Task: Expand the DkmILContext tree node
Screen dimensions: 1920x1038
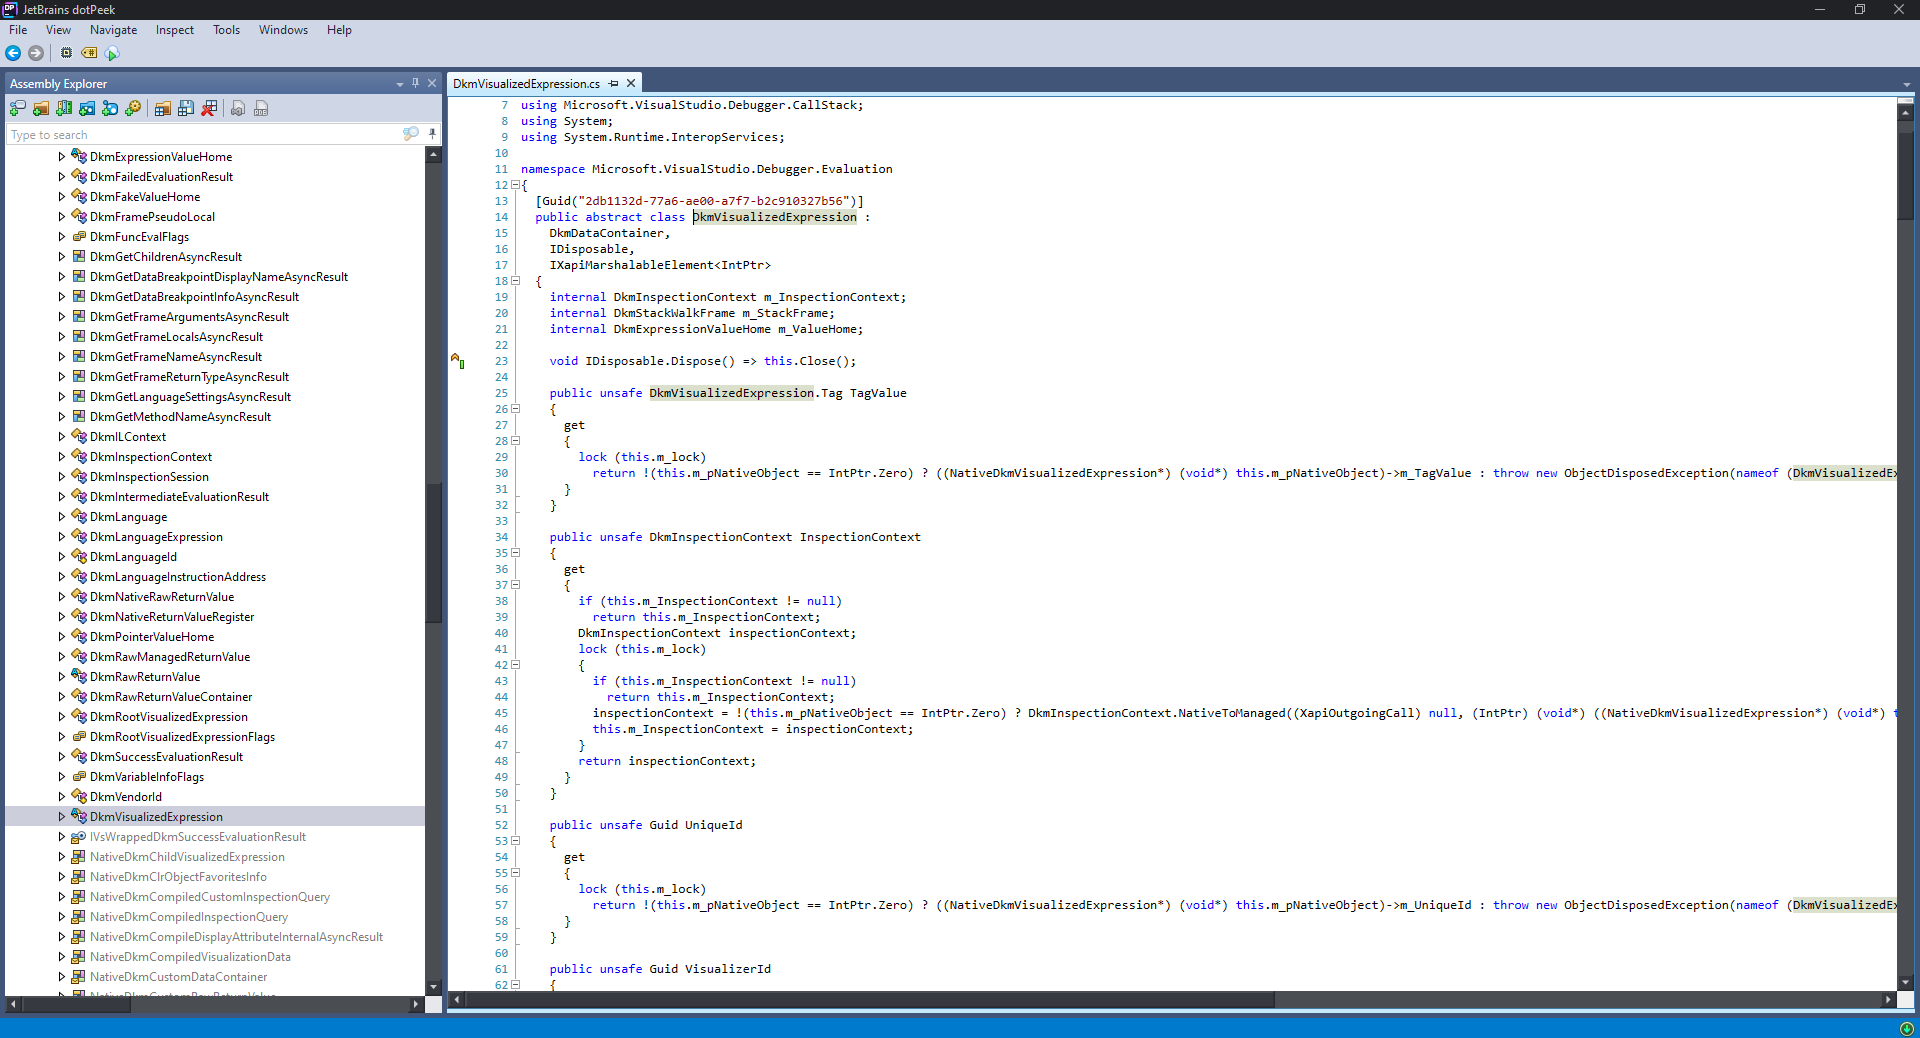Action: (x=61, y=437)
